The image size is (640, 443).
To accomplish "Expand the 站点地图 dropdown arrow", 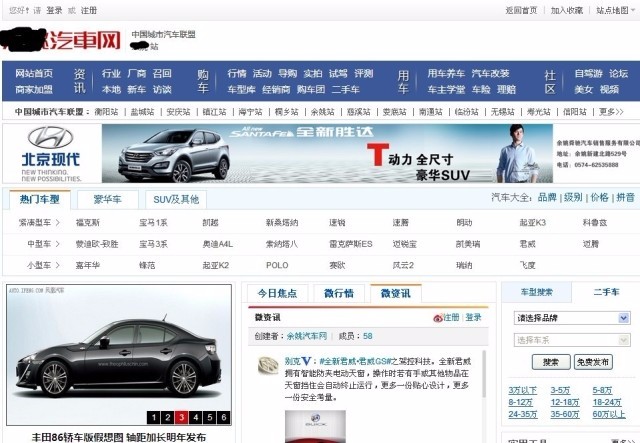I will tap(633, 10).
